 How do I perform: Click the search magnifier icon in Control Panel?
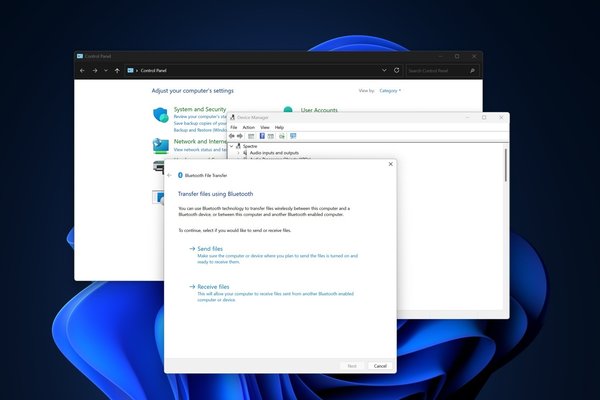tap(472, 70)
